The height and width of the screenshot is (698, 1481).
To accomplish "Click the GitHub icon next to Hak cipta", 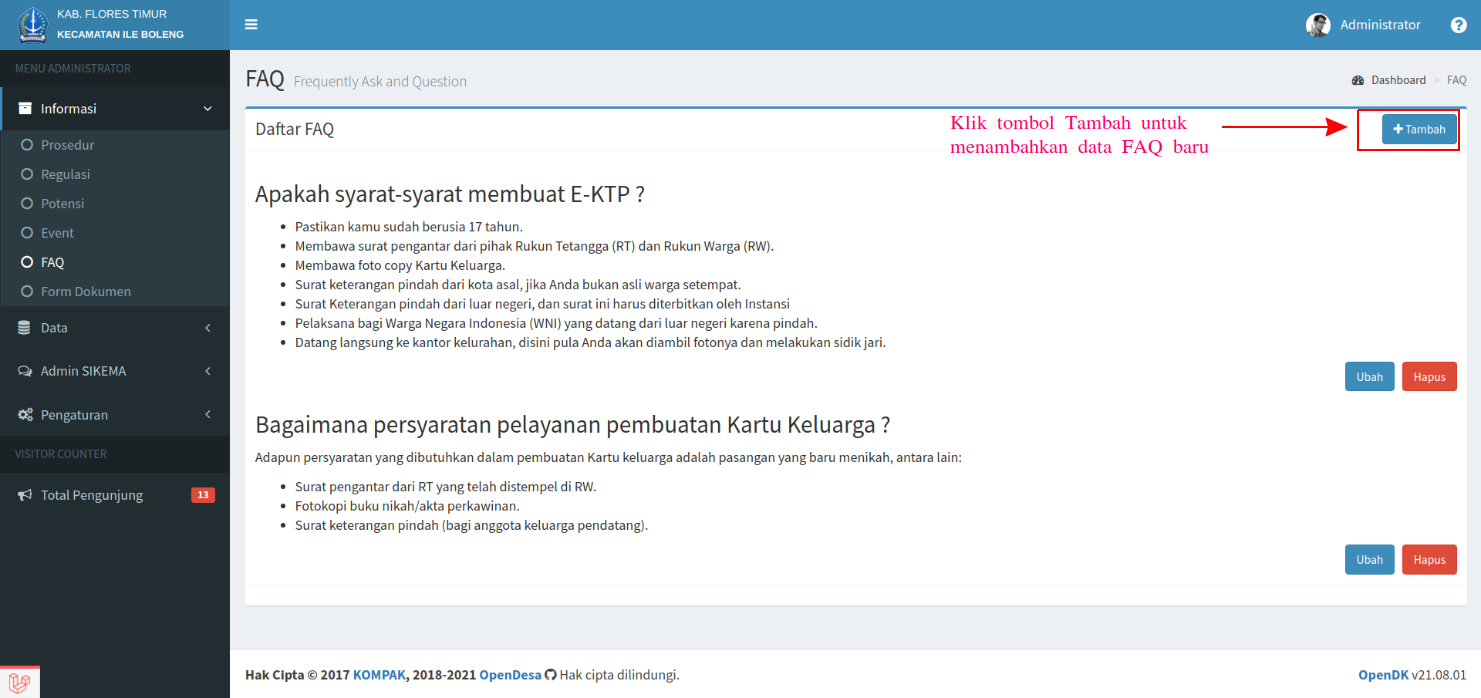I will pyautogui.click(x=550, y=675).
